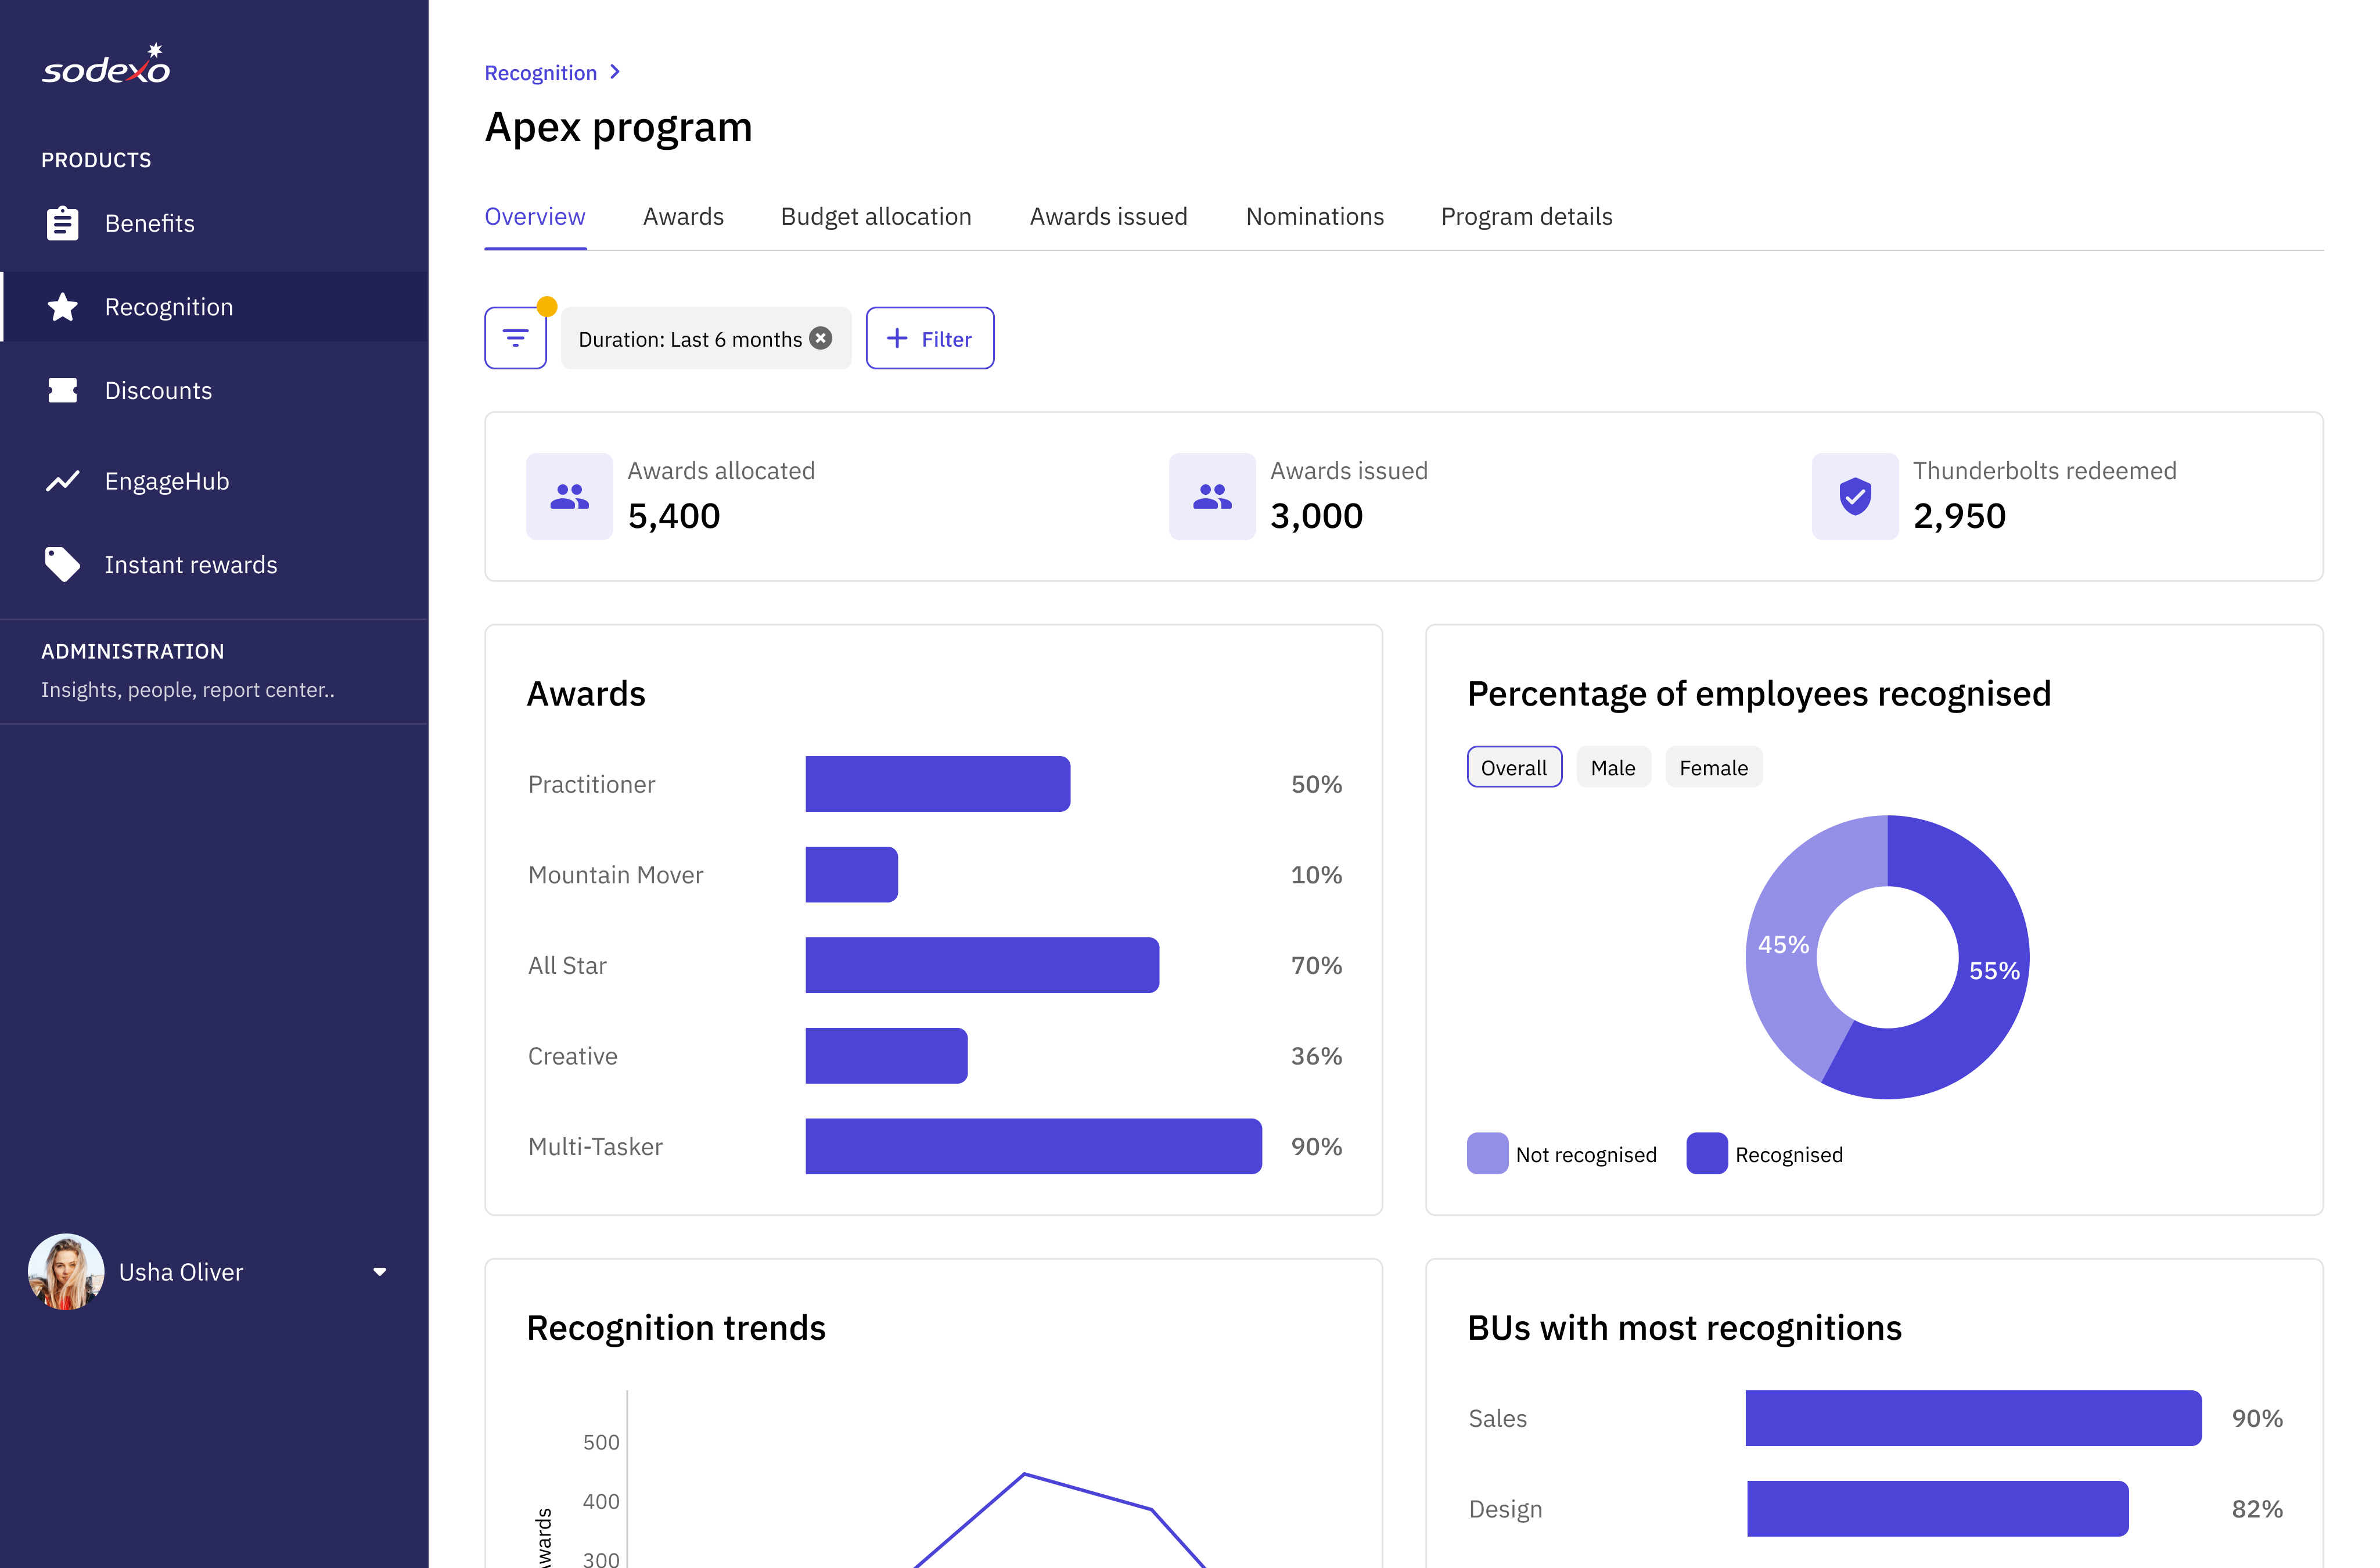Screen dimensions: 2380x1568
Task: Click the Sodexo logo
Action: [x=106, y=66]
